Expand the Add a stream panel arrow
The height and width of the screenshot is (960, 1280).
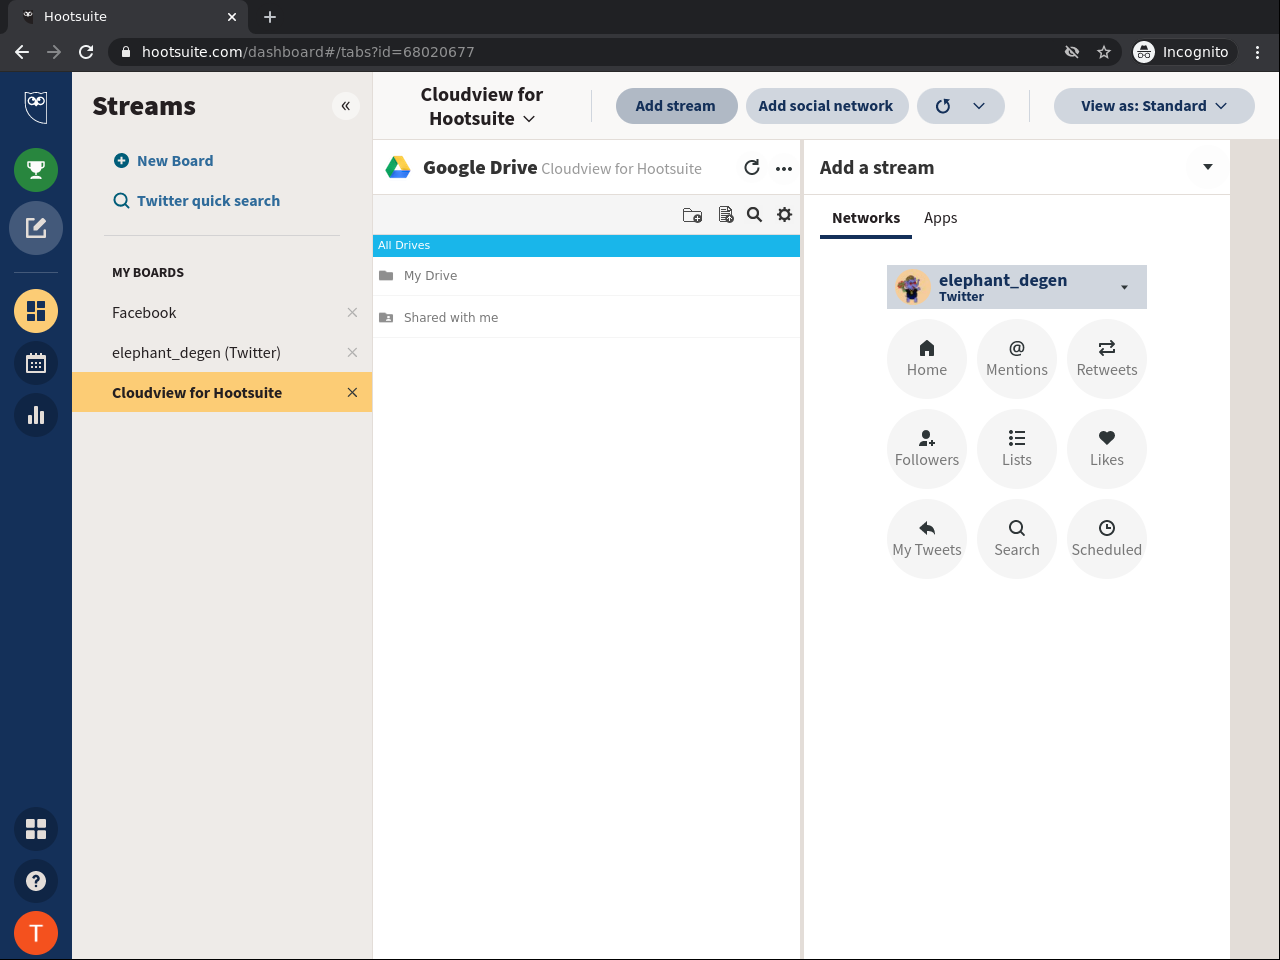click(1208, 167)
